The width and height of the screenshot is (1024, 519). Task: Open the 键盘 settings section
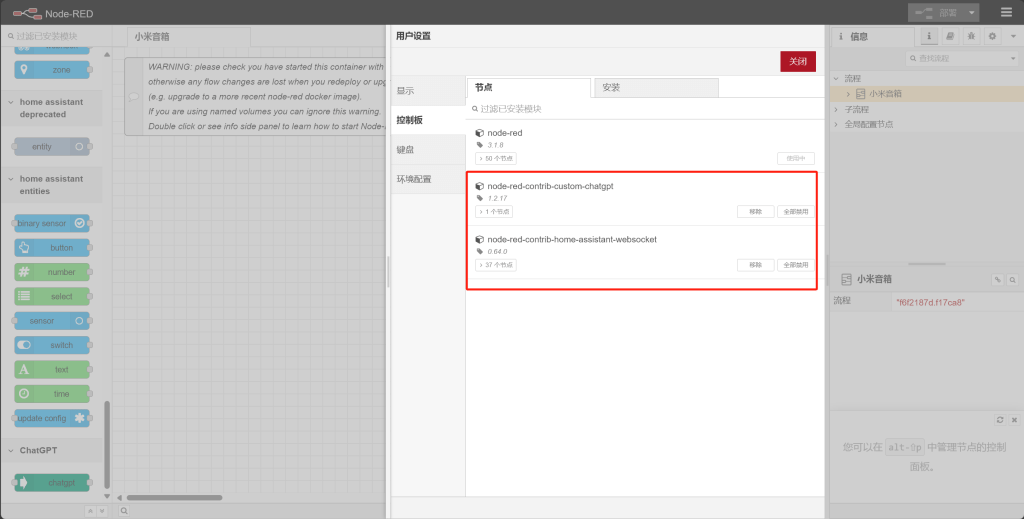tap(428, 149)
